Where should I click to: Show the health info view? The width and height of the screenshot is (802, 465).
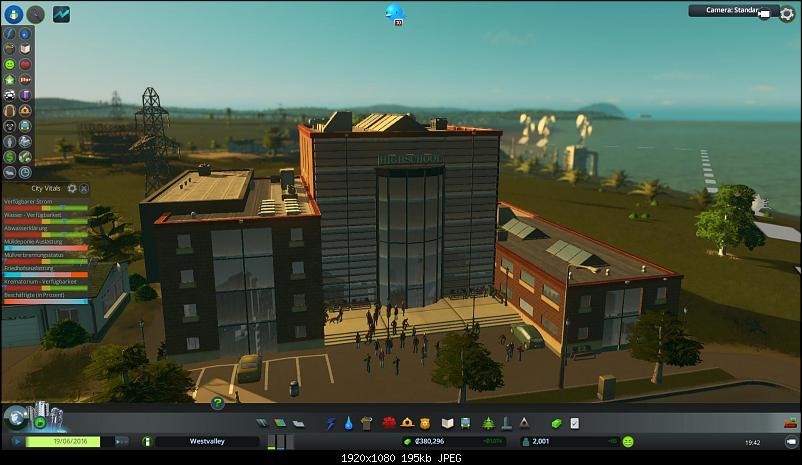tap(25, 64)
